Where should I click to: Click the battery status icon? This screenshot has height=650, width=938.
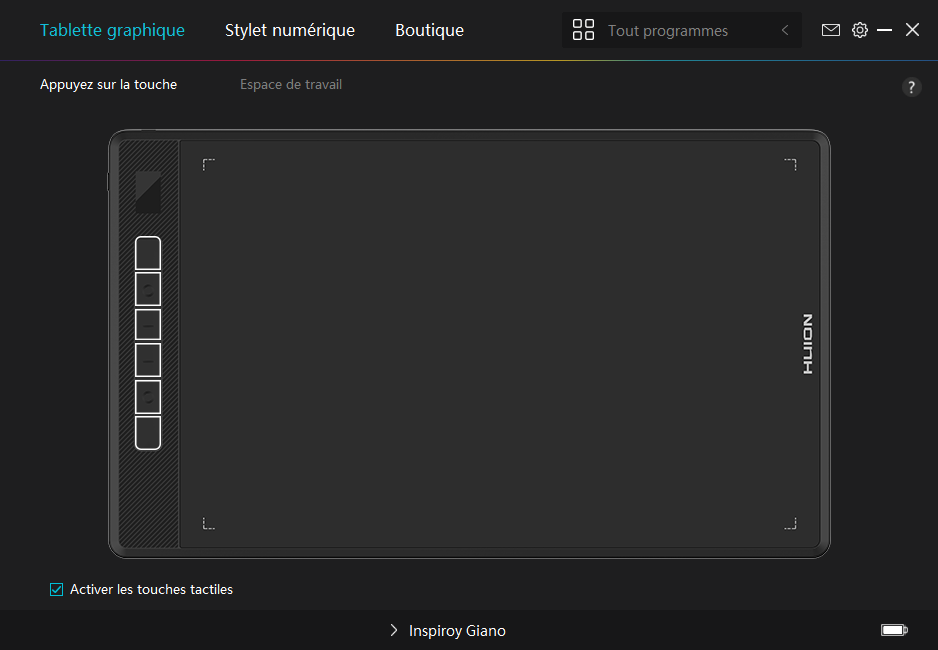click(893, 630)
